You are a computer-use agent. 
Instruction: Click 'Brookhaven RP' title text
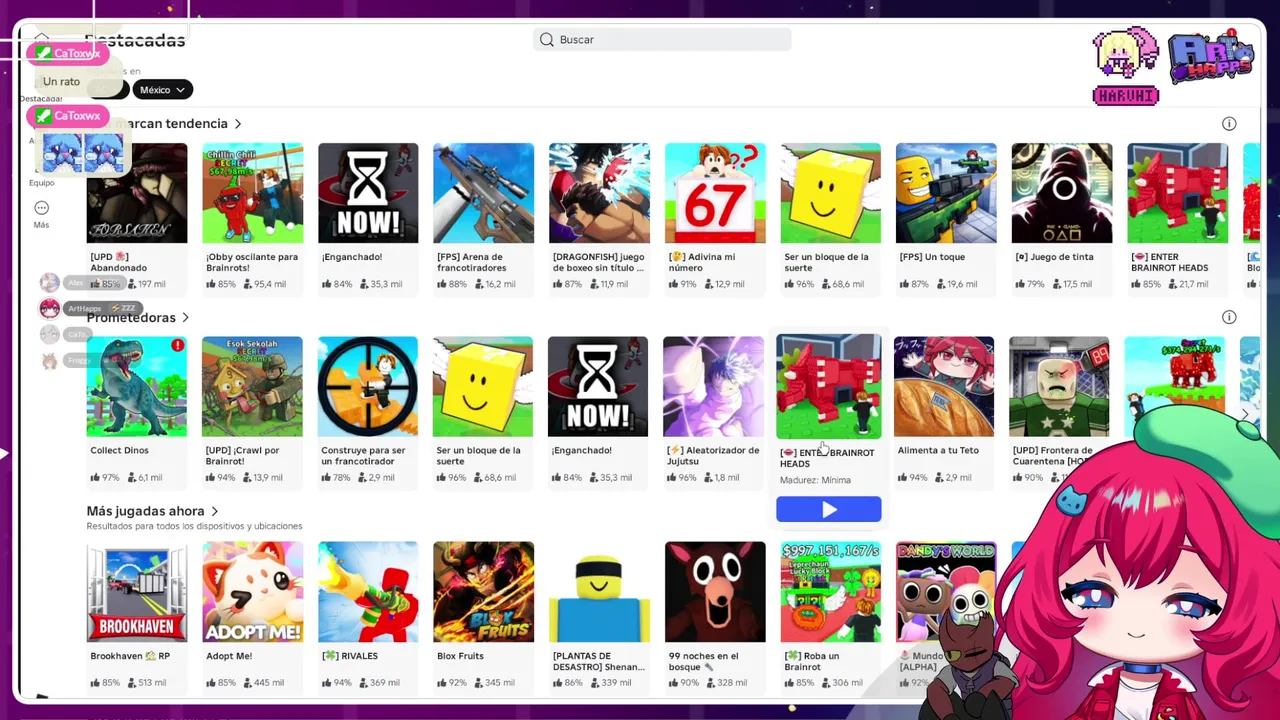130,656
